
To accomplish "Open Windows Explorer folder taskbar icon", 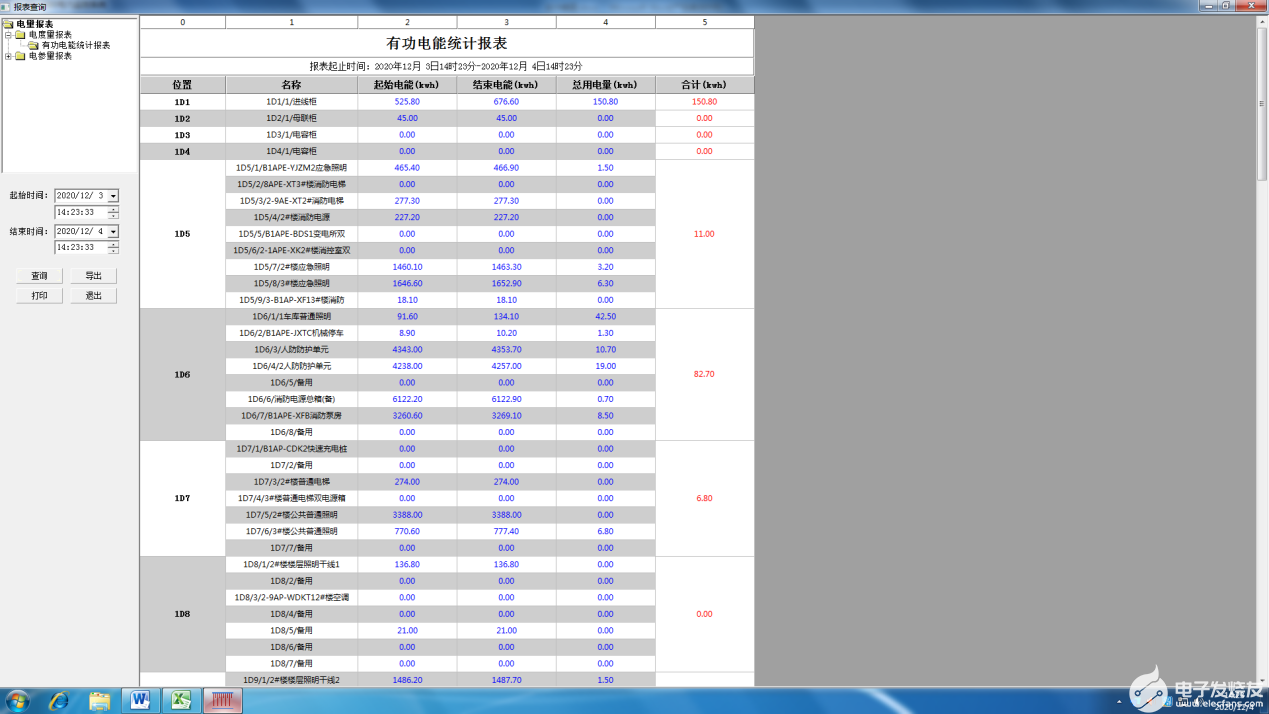I will (99, 701).
